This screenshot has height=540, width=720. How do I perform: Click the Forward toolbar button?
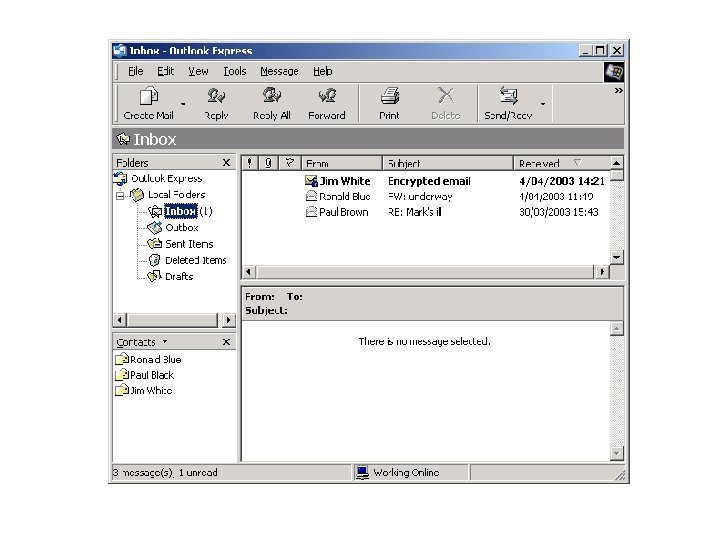[327, 104]
